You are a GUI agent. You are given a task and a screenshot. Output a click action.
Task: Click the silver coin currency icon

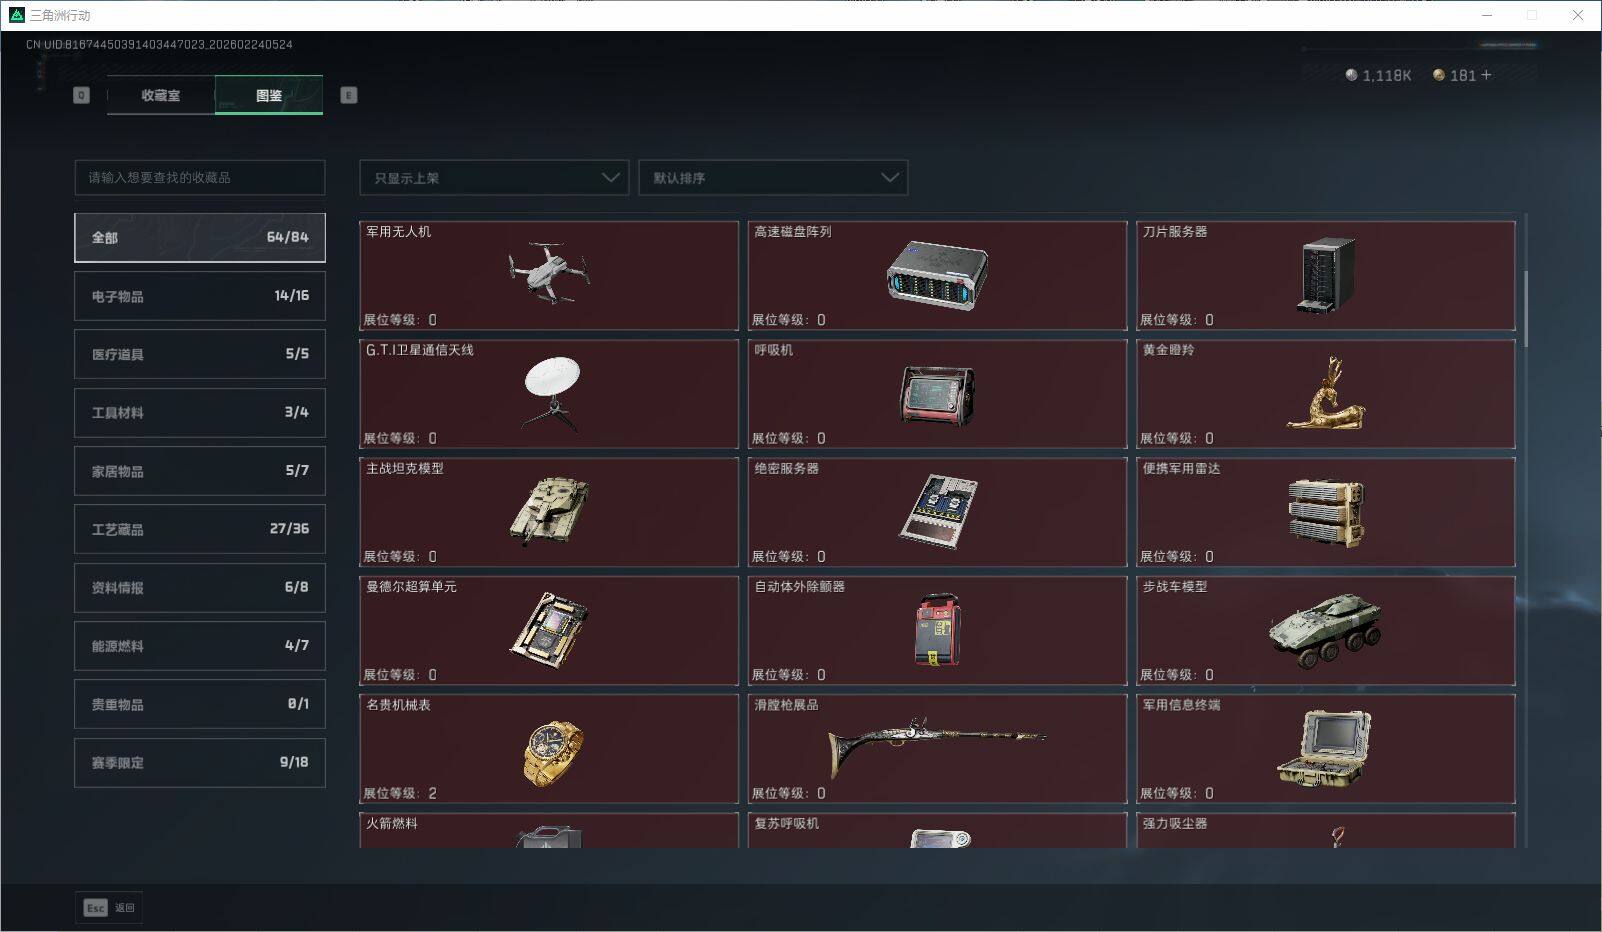coord(1352,74)
